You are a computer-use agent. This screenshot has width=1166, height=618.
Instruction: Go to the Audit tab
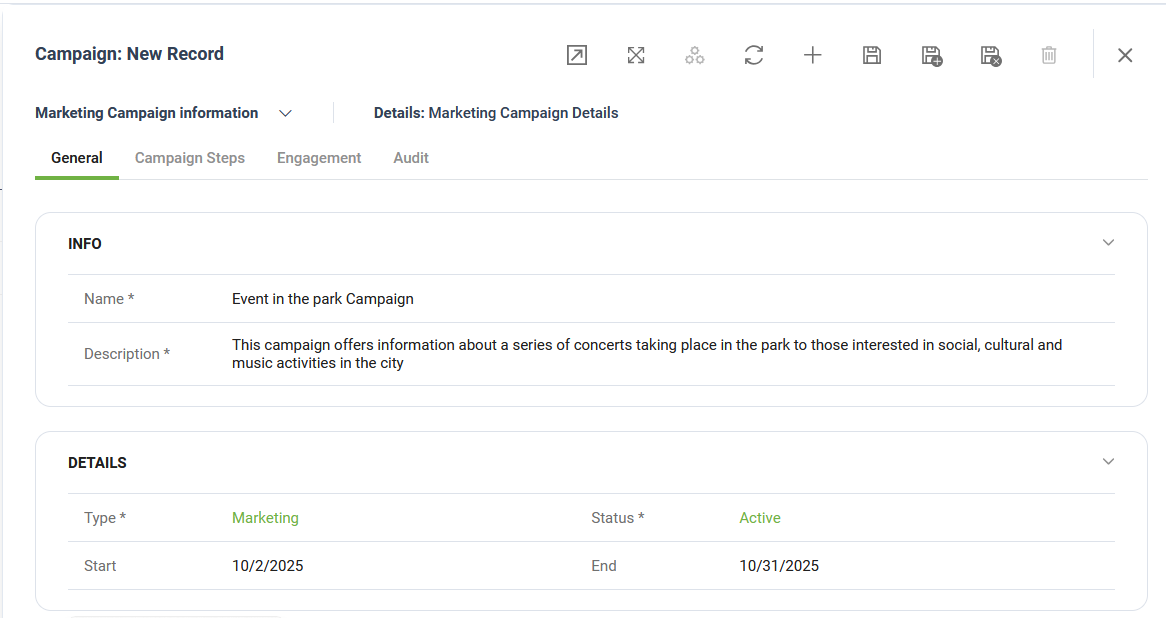[411, 158]
